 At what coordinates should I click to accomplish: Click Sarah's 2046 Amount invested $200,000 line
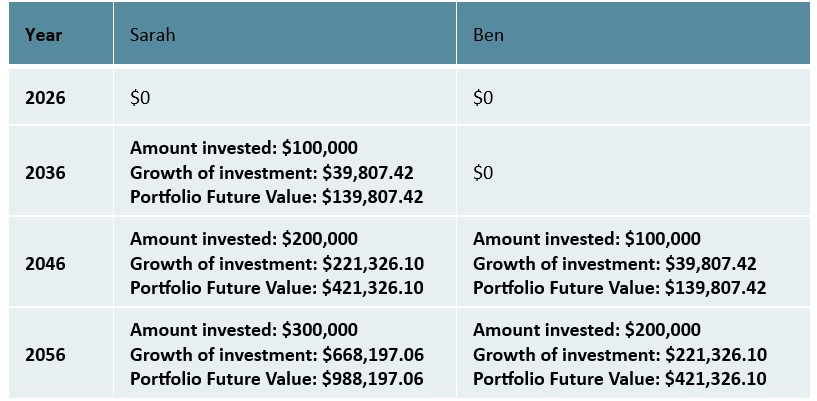[244, 239]
